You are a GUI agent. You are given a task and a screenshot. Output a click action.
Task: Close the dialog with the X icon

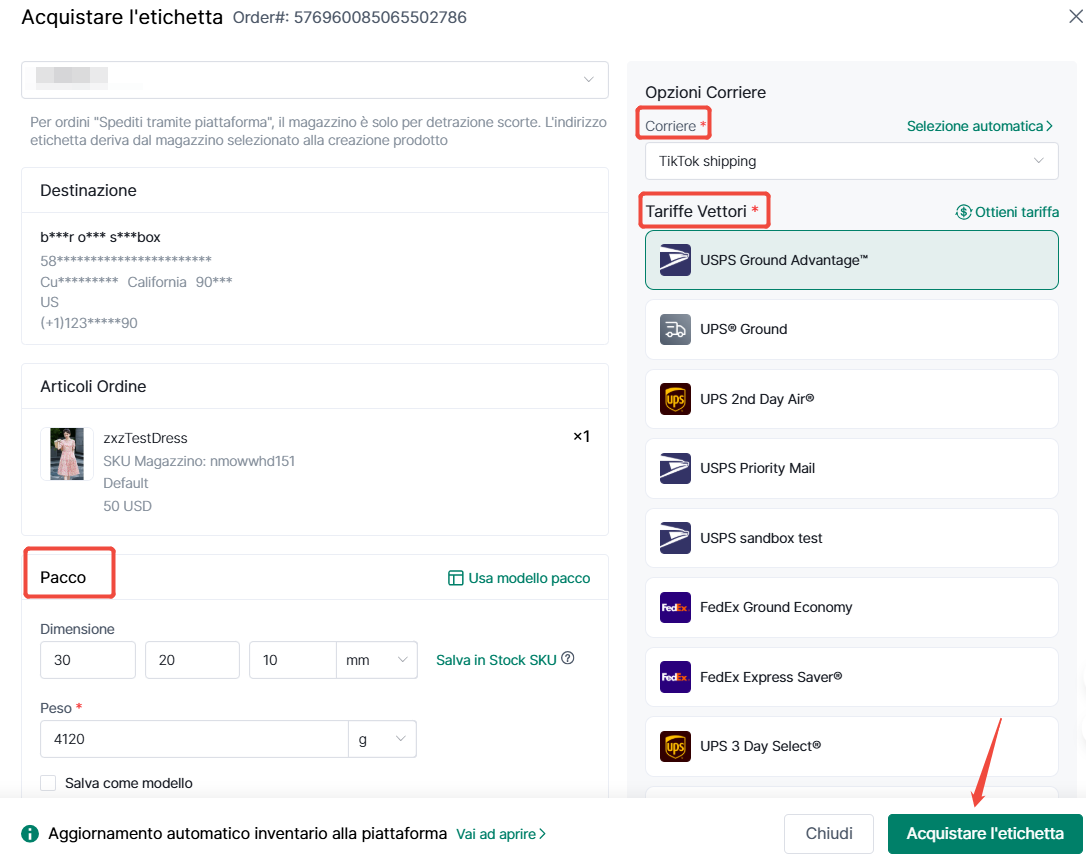coord(1075,15)
